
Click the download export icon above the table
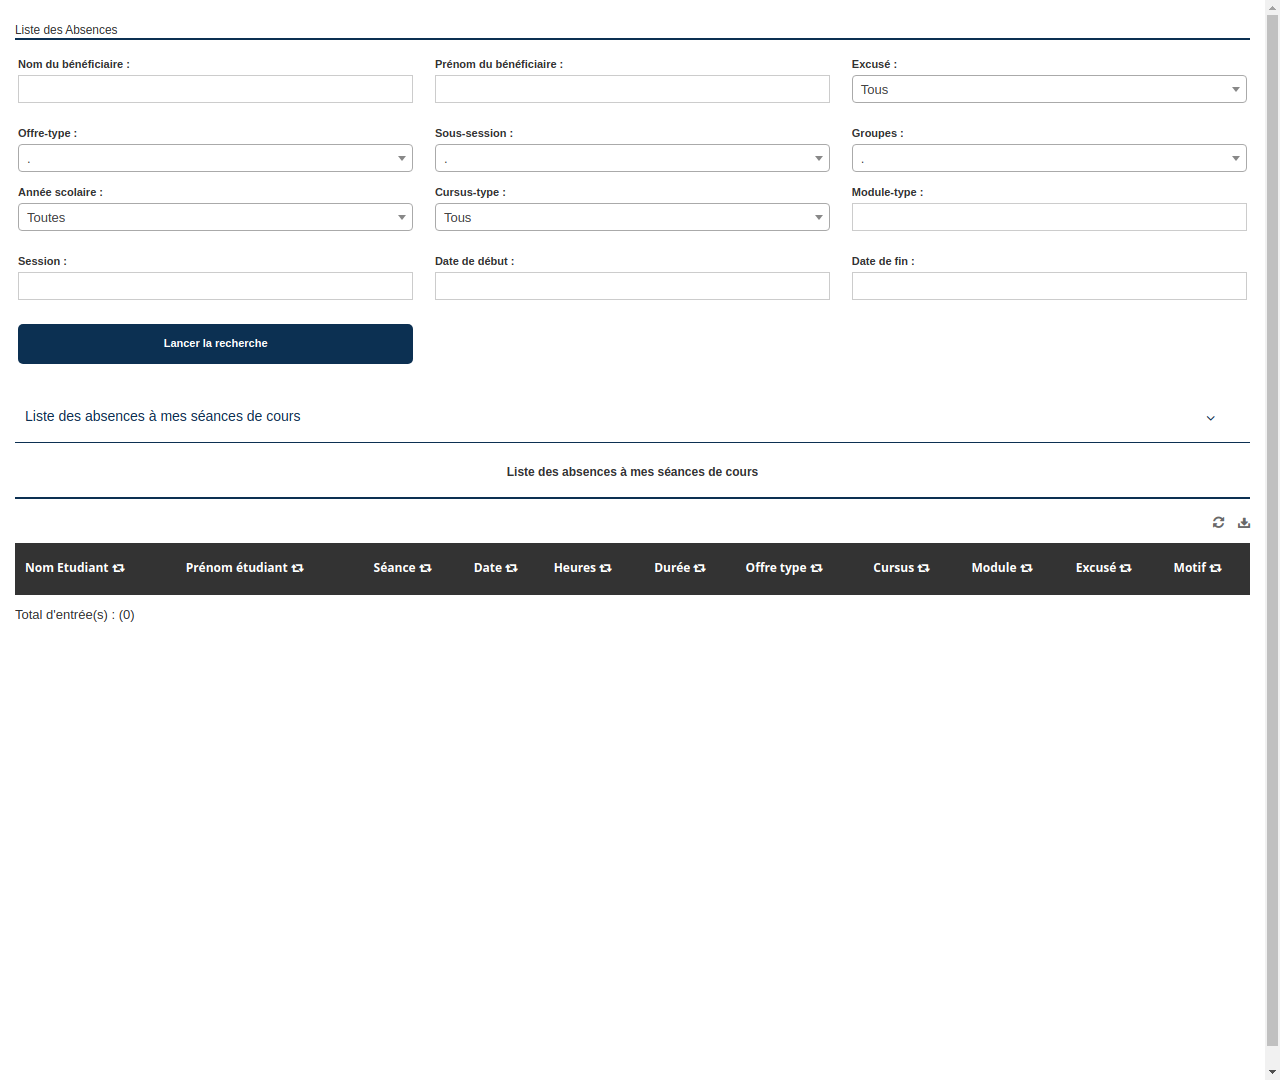point(1243,522)
